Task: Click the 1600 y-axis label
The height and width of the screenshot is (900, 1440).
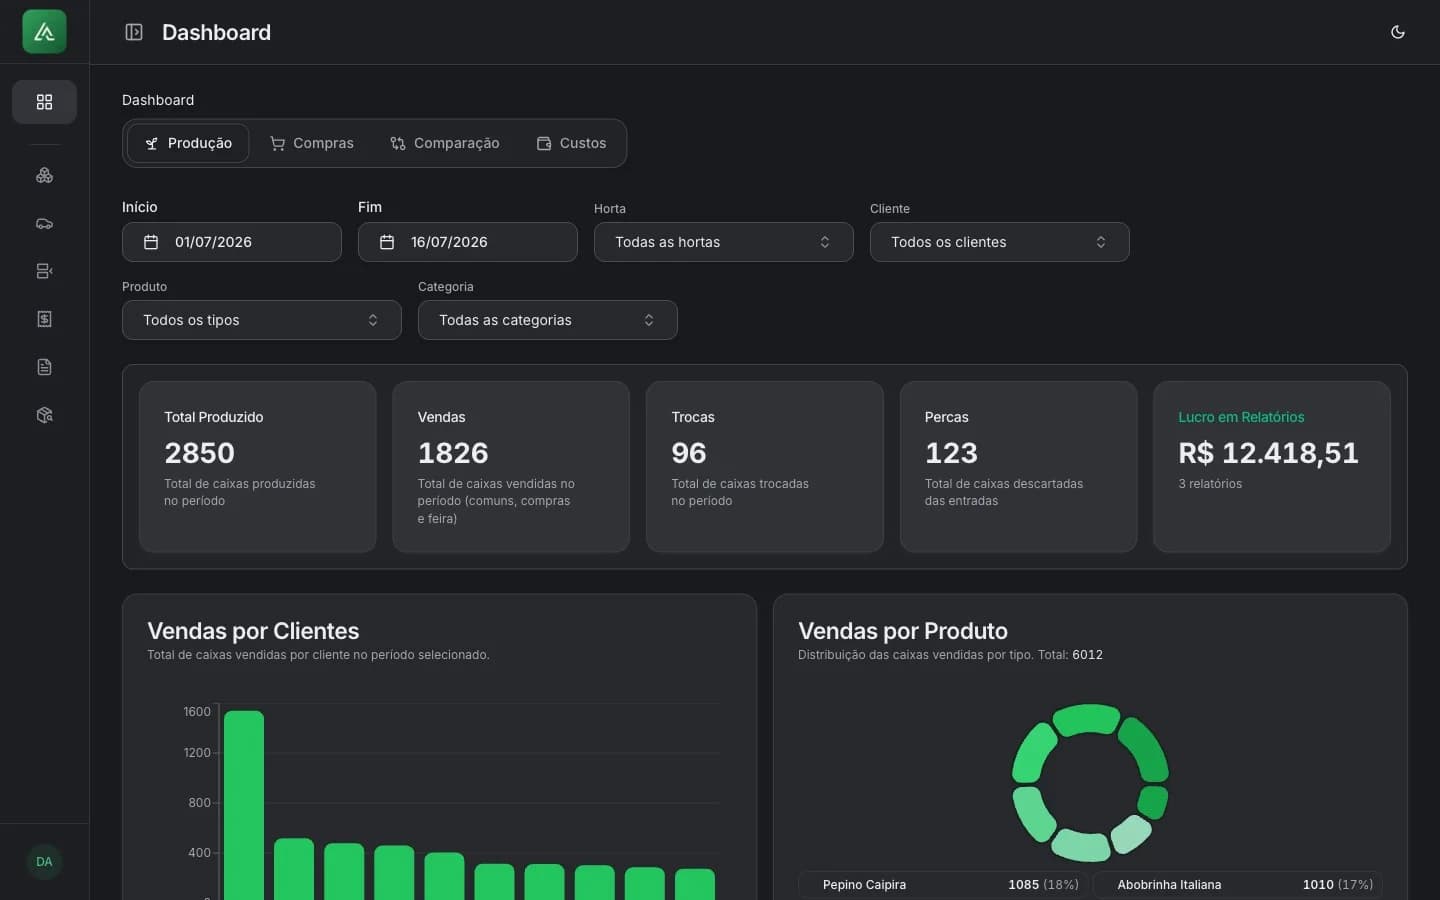Action: 197,712
